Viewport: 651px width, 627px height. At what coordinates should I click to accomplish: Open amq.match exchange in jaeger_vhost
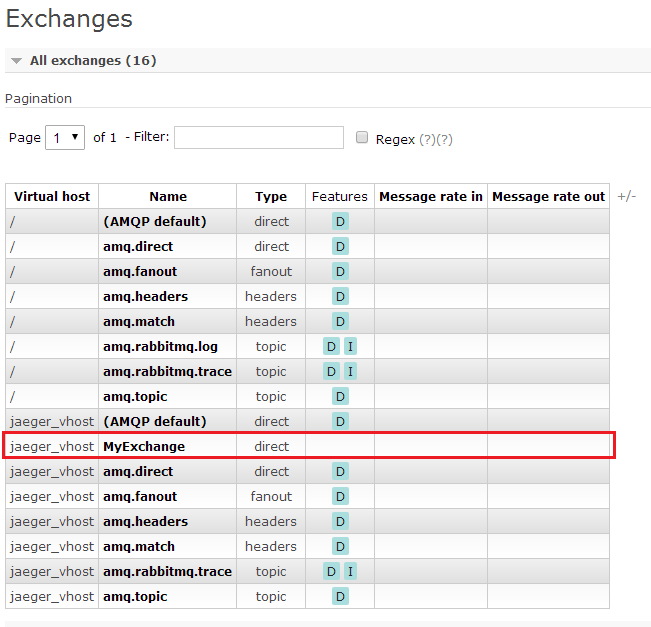139,546
